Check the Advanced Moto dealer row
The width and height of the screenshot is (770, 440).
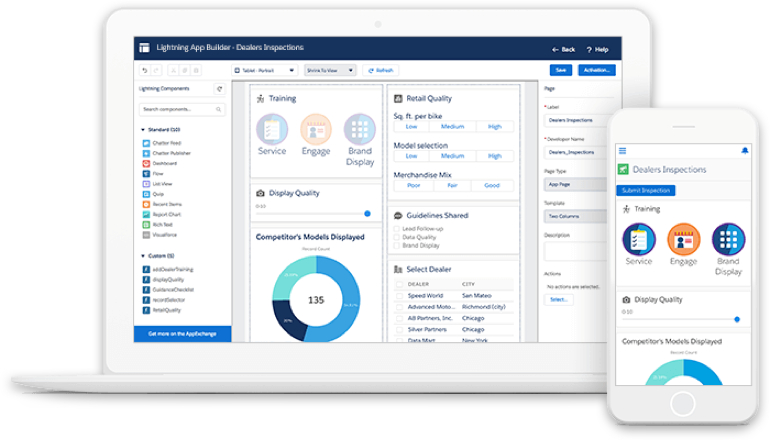click(x=399, y=307)
